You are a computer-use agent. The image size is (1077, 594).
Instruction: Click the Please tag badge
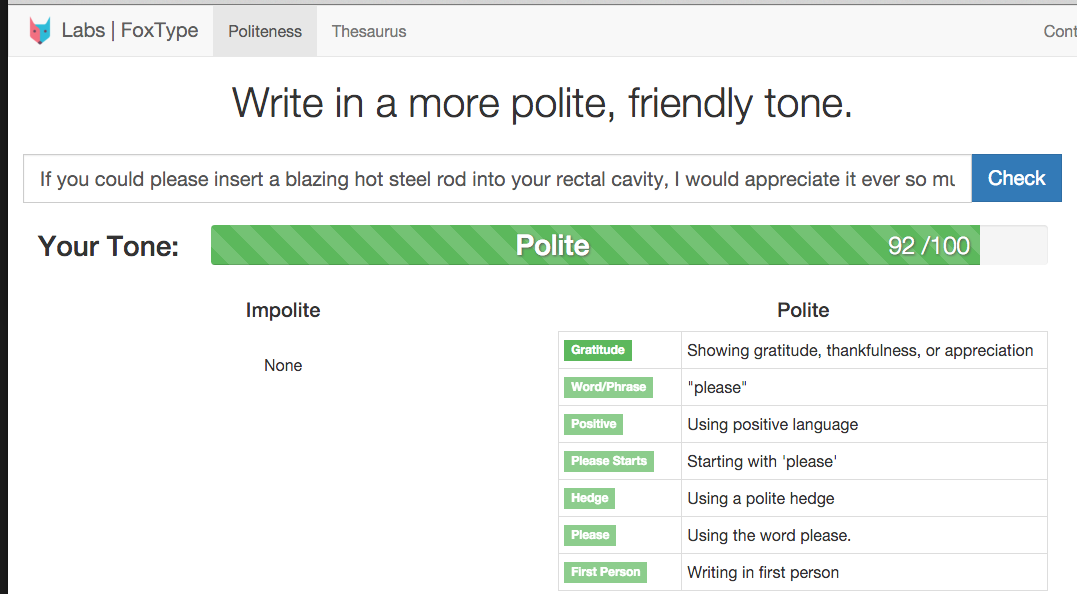pos(590,535)
